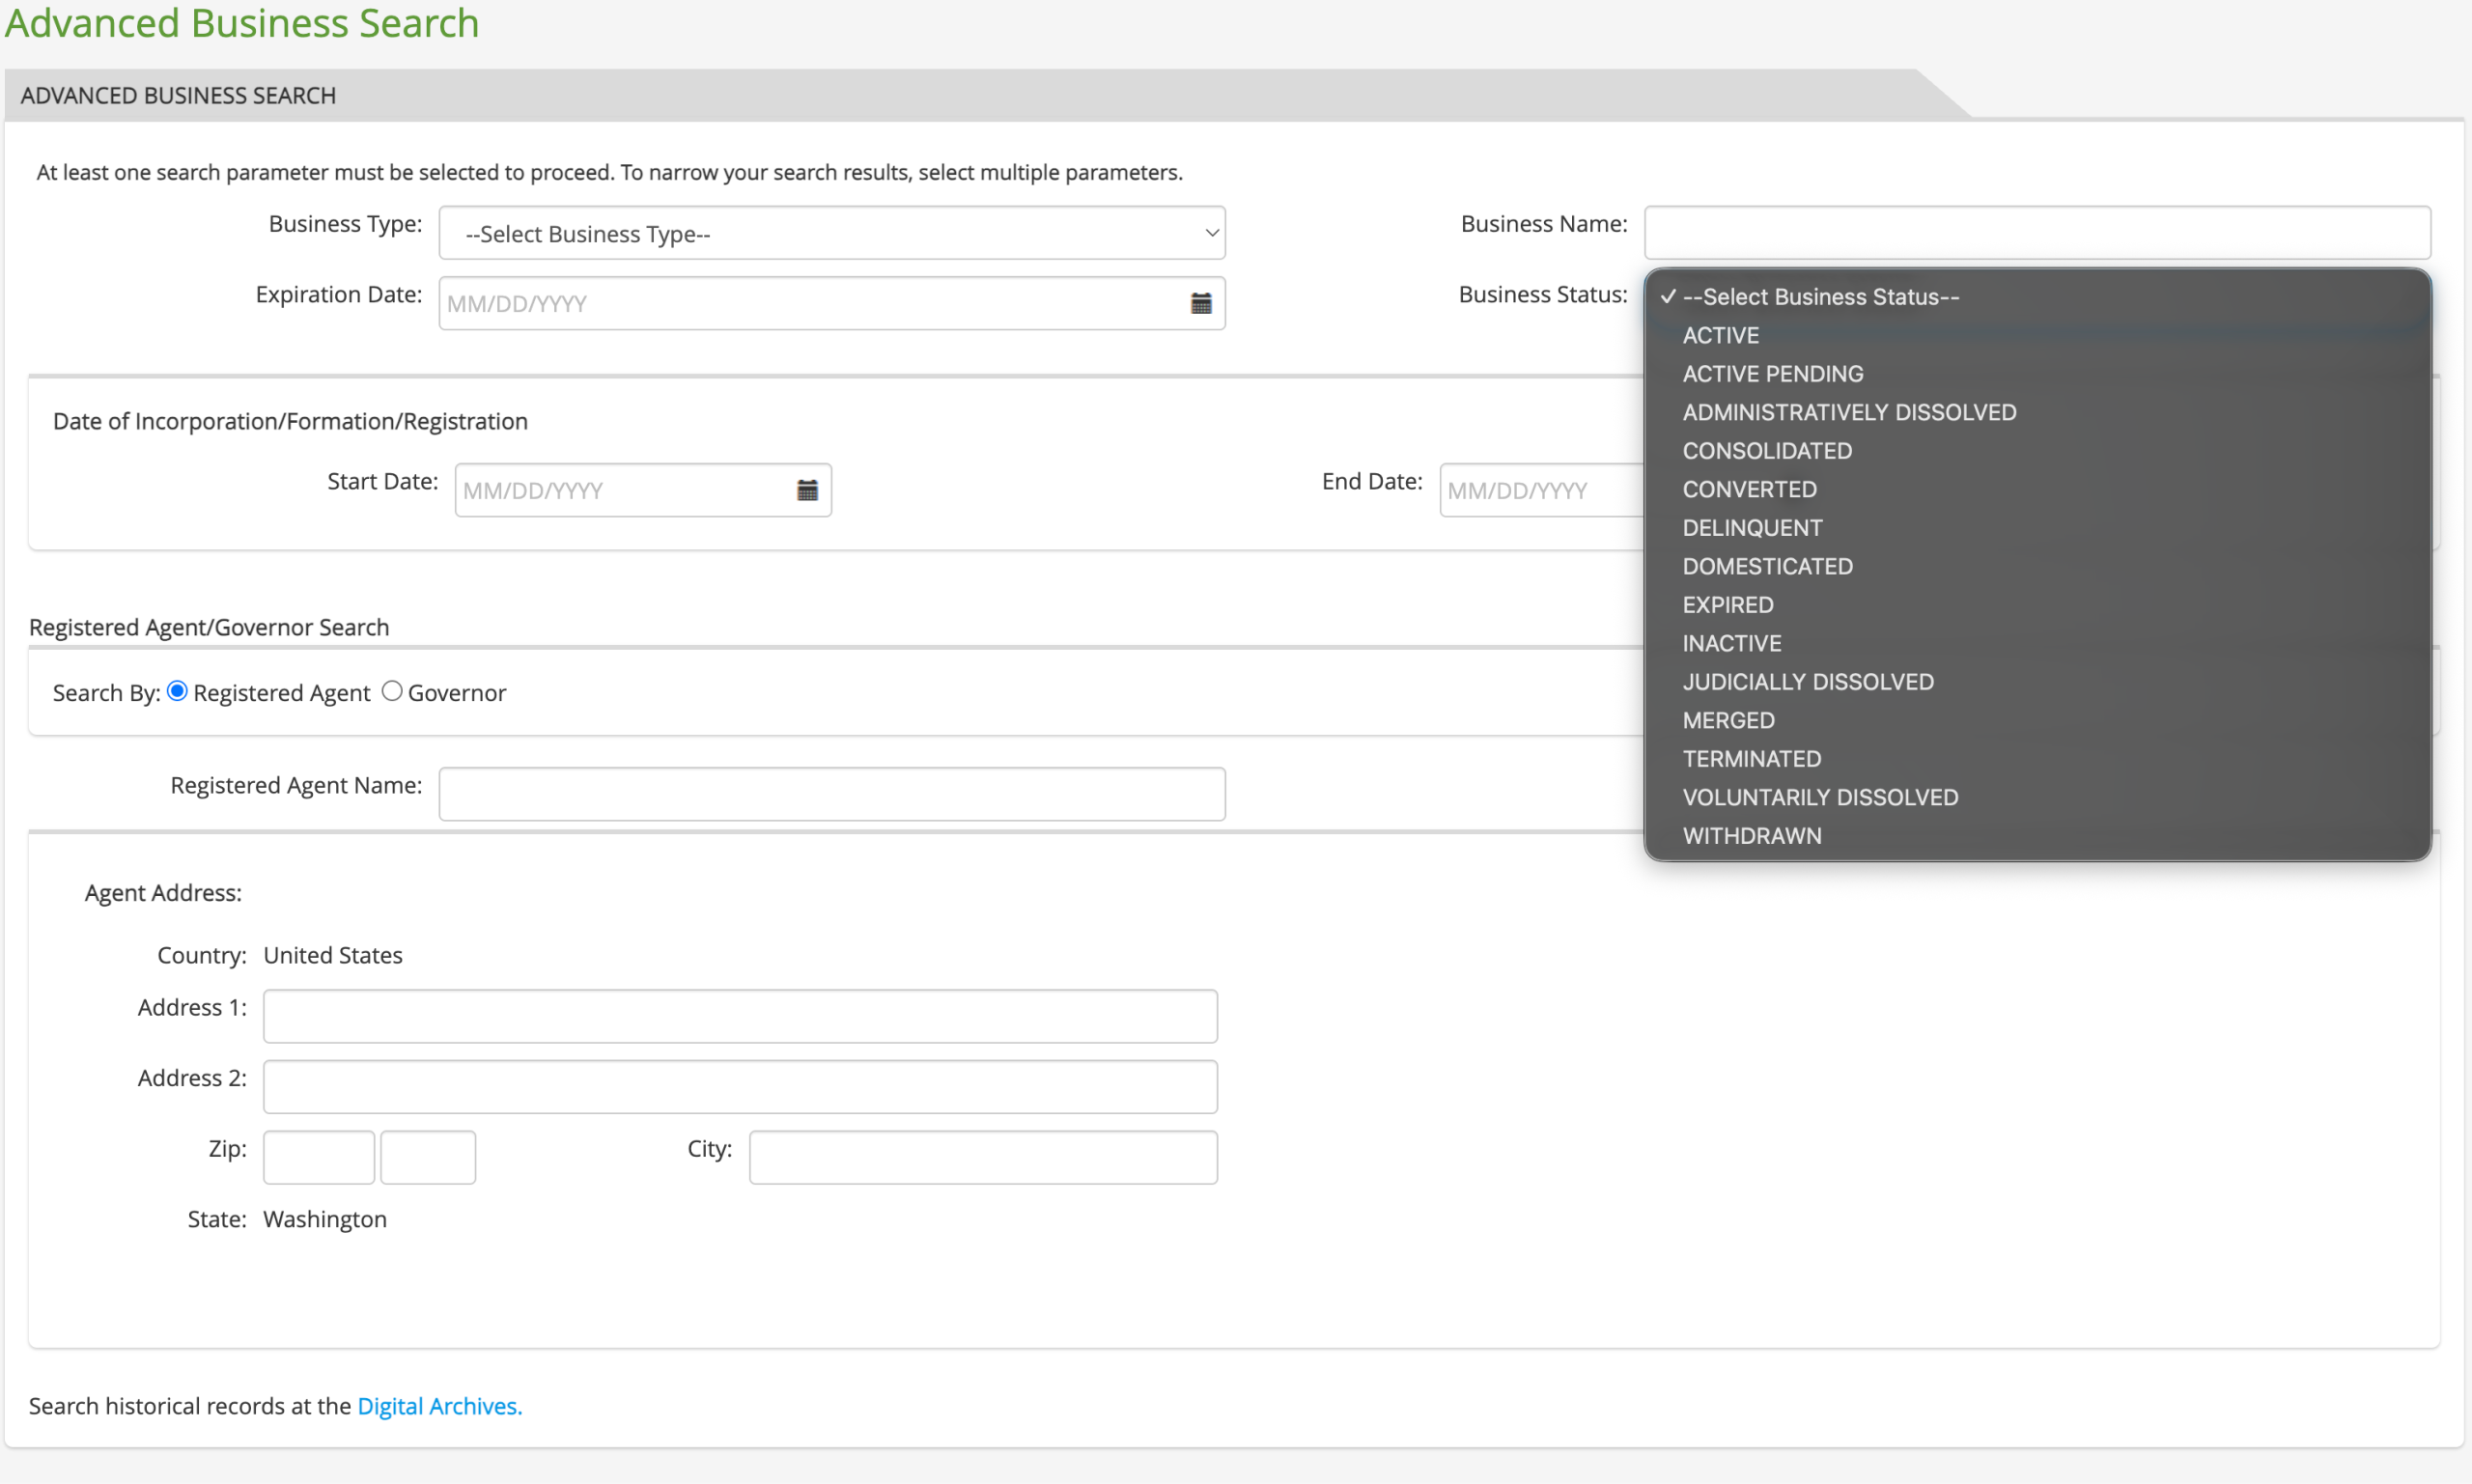Focus the Business Name input field

coord(2037,233)
